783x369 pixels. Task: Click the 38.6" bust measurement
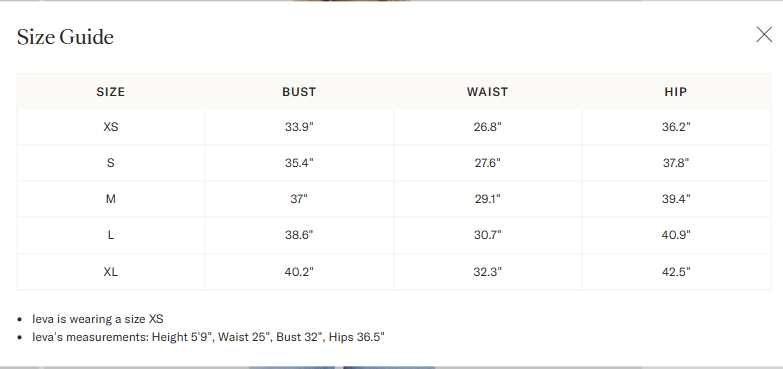tap(299, 235)
